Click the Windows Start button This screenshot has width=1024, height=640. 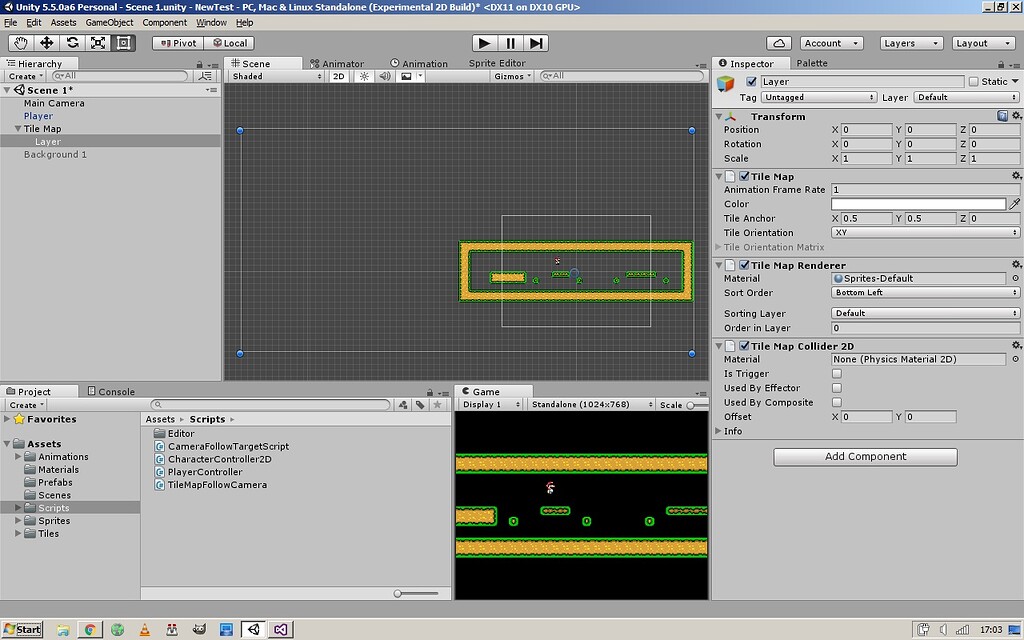point(21,628)
